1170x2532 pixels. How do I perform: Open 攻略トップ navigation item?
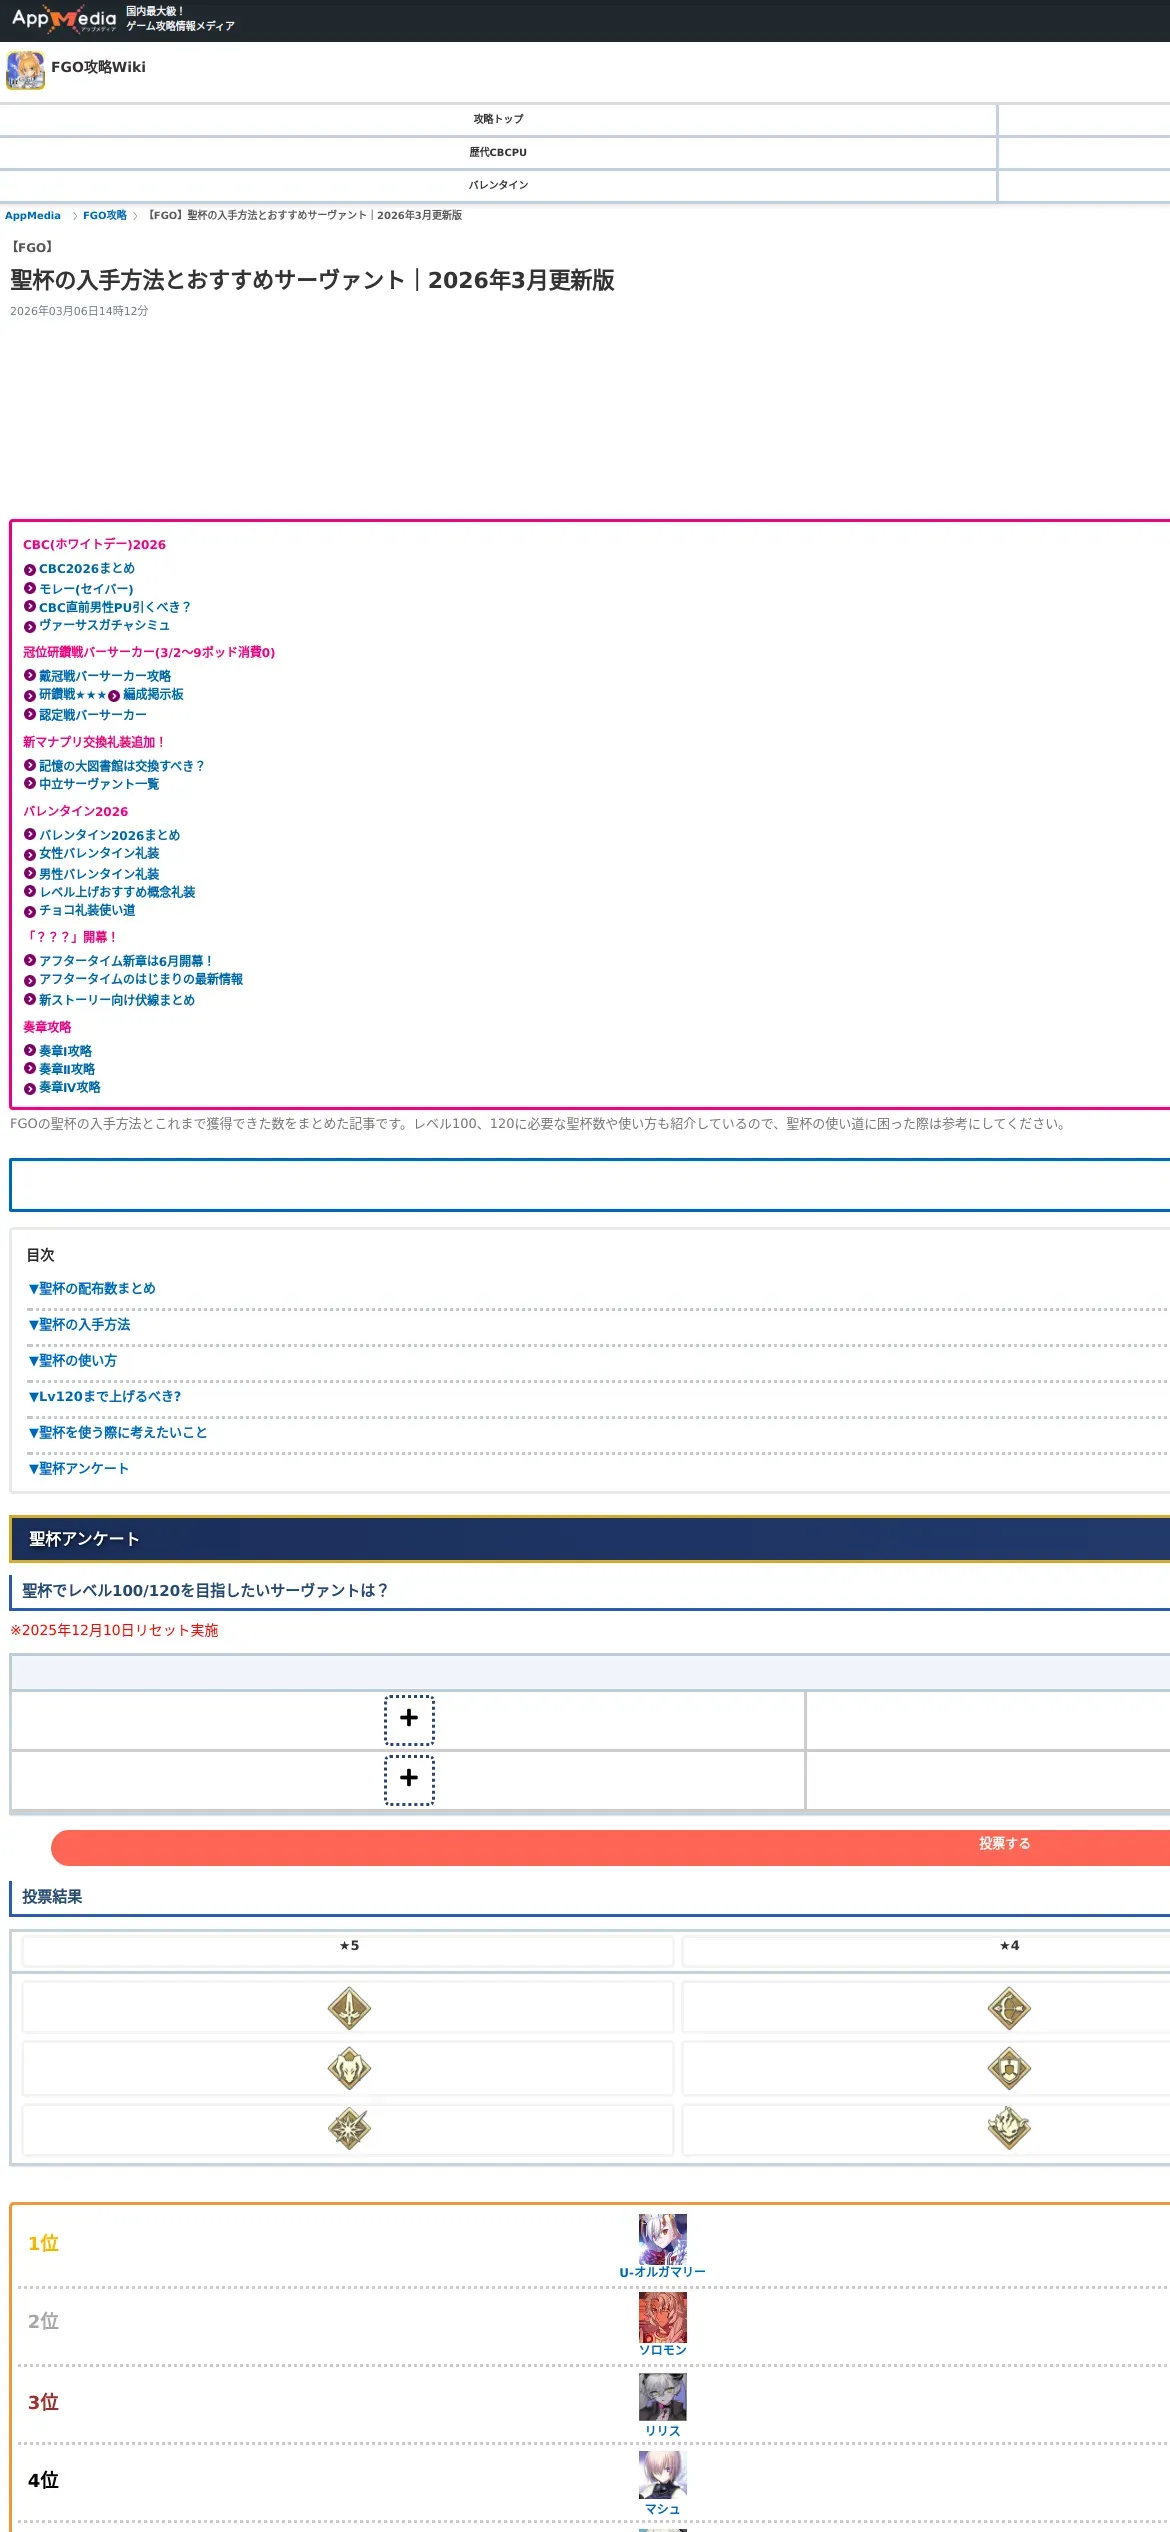498,119
